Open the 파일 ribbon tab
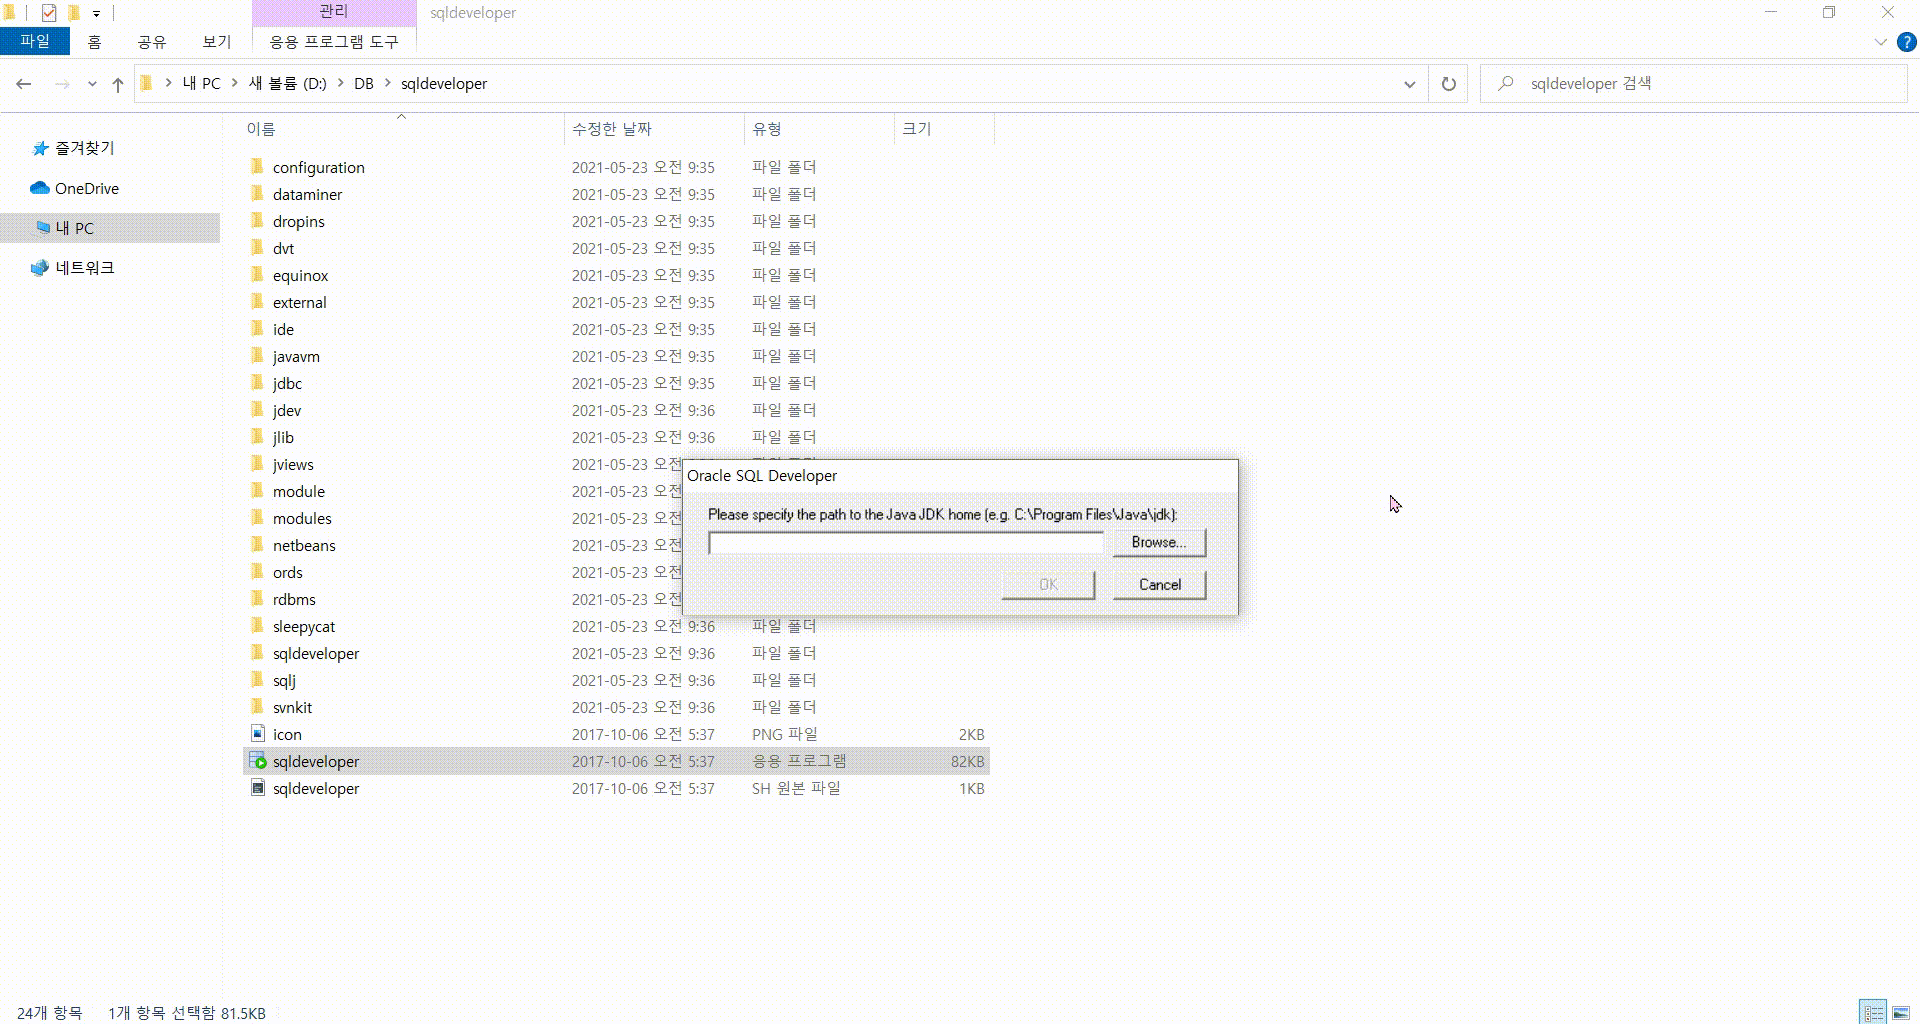Image resolution: width=1920 pixels, height=1024 pixels. pyautogui.click(x=35, y=41)
